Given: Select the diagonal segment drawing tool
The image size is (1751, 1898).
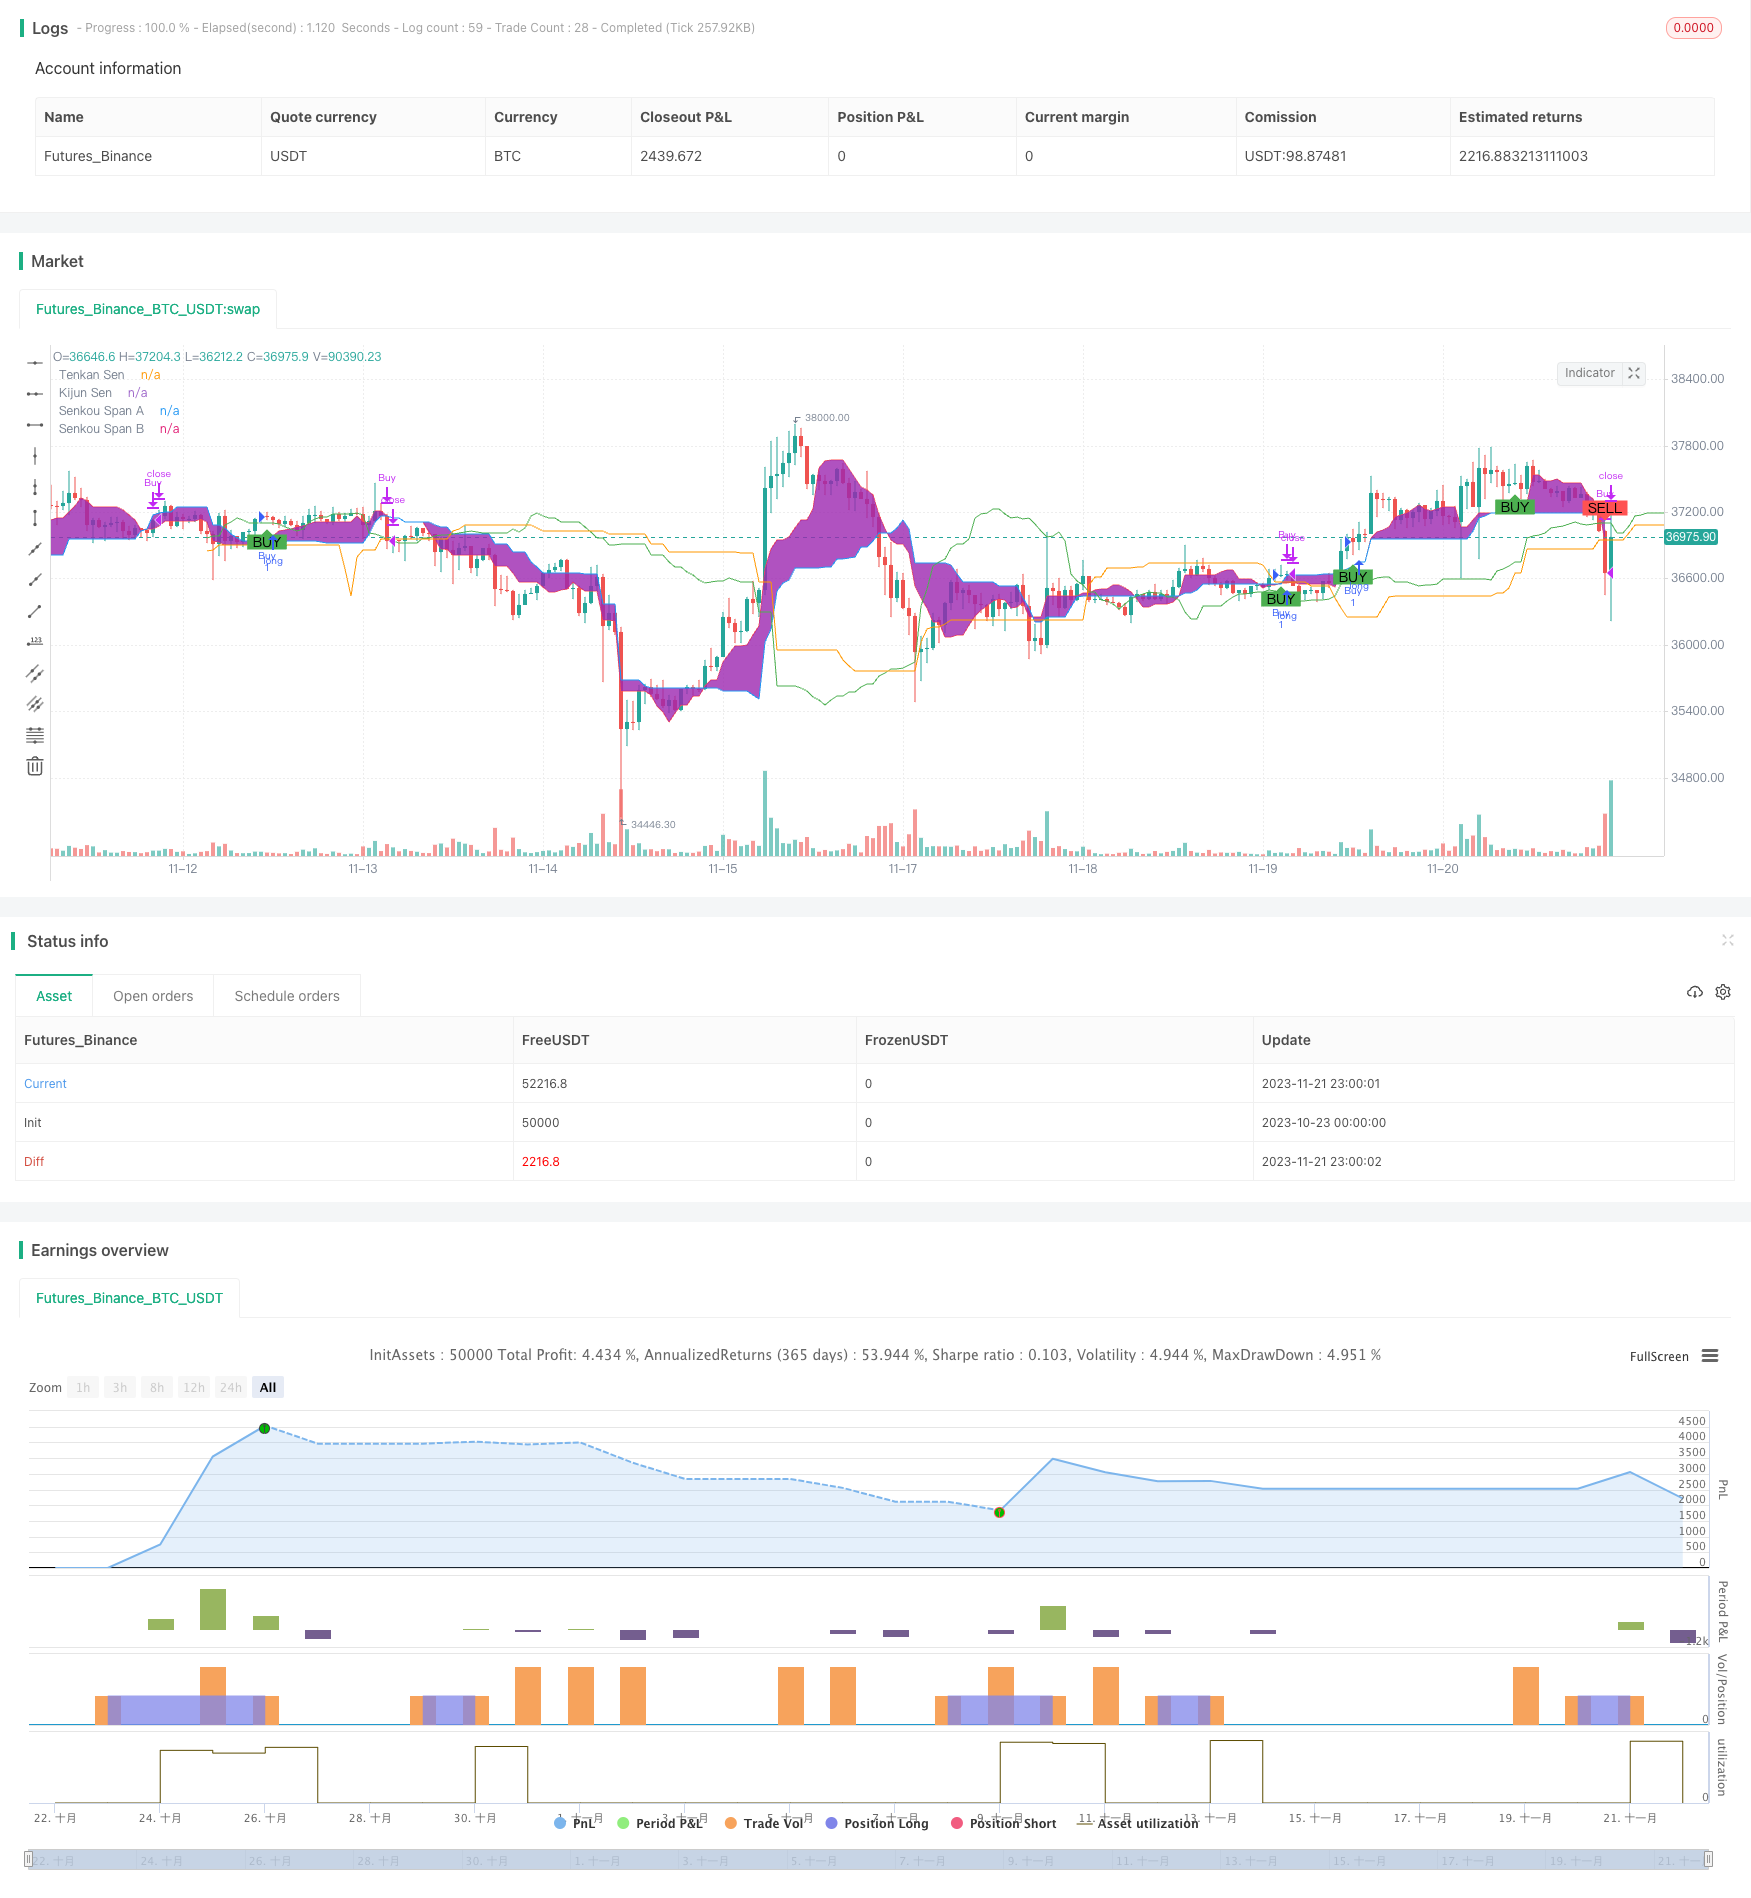Looking at the screenshot, I should [x=35, y=611].
